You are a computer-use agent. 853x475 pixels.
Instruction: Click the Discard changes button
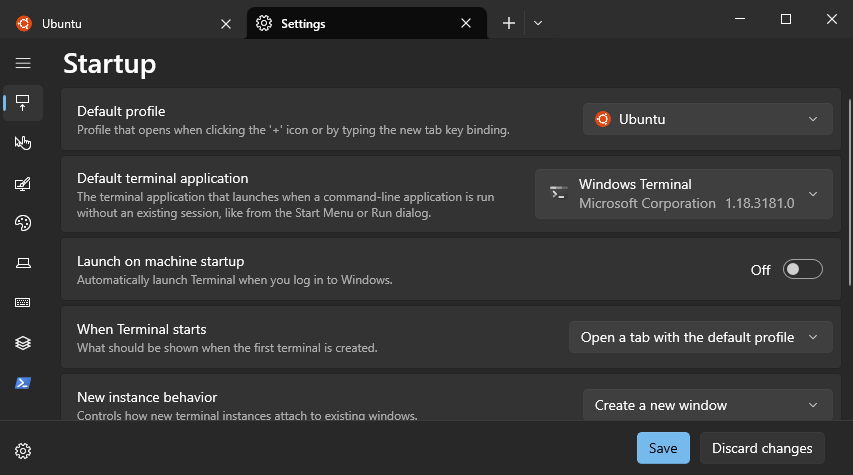point(762,448)
